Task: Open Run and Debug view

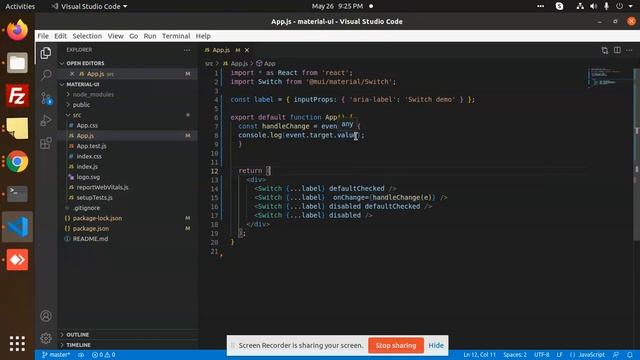Action: 46,120
